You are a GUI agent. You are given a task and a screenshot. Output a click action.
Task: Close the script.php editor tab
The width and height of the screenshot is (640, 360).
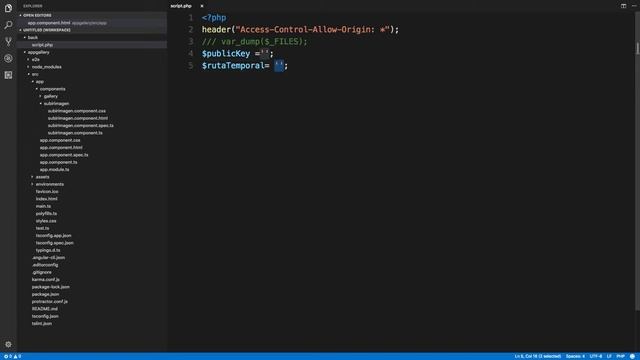[x=202, y=6]
